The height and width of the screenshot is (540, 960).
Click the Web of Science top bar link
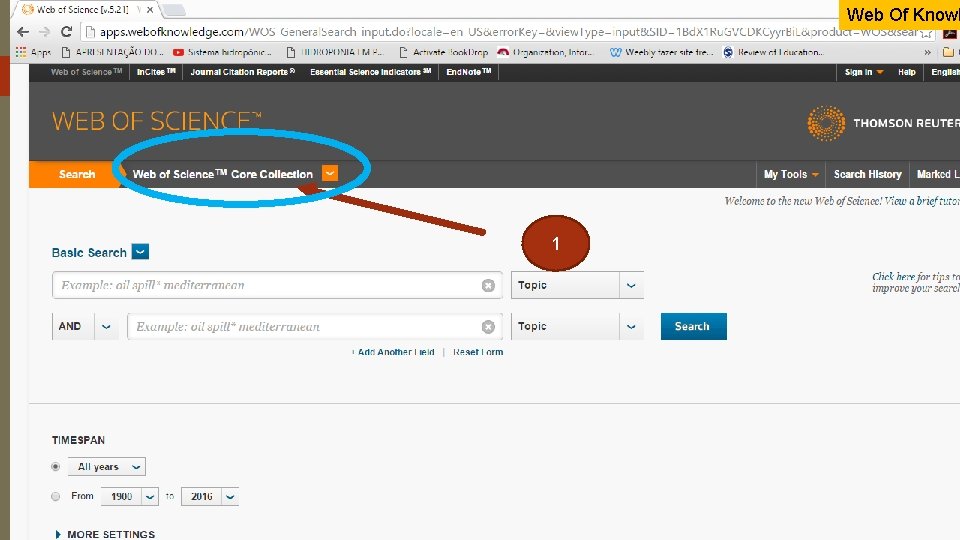(x=86, y=72)
